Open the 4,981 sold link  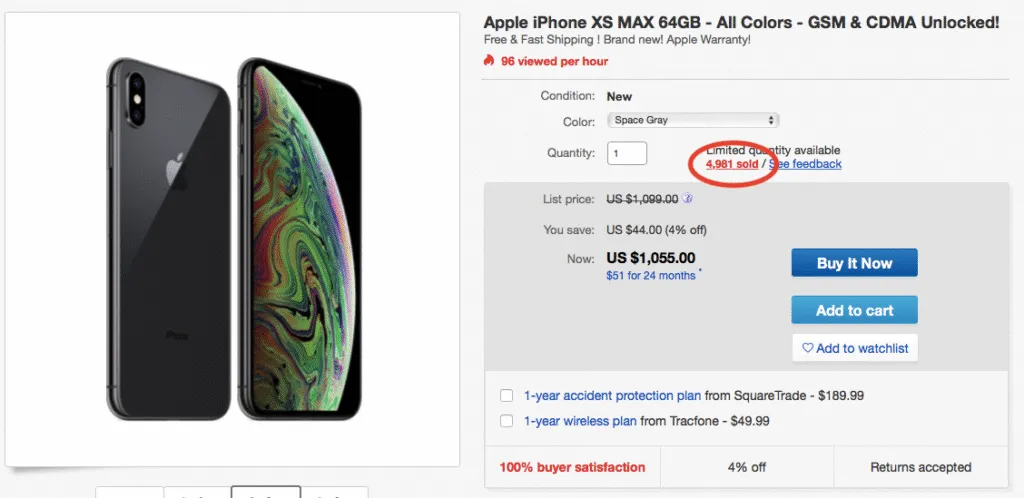click(732, 164)
